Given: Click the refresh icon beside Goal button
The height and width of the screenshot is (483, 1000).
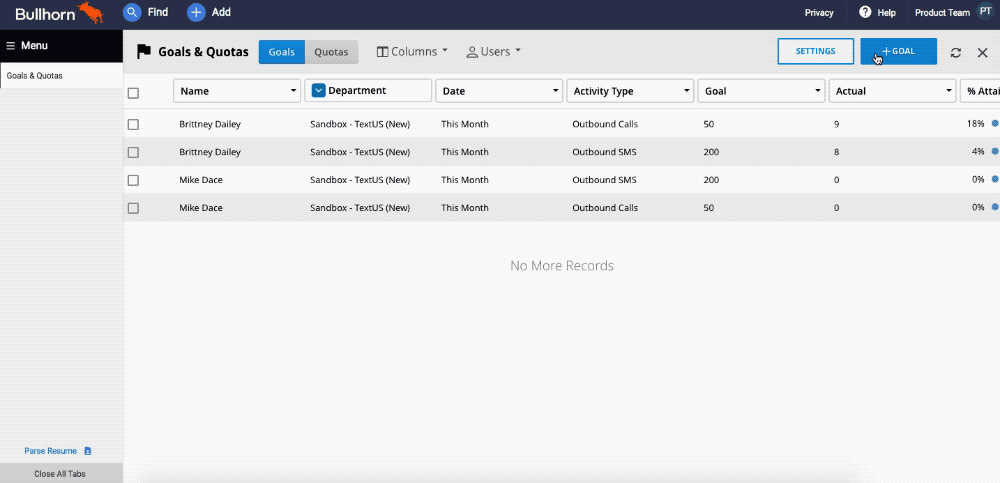Looking at the screenshot, I should 956,52.
